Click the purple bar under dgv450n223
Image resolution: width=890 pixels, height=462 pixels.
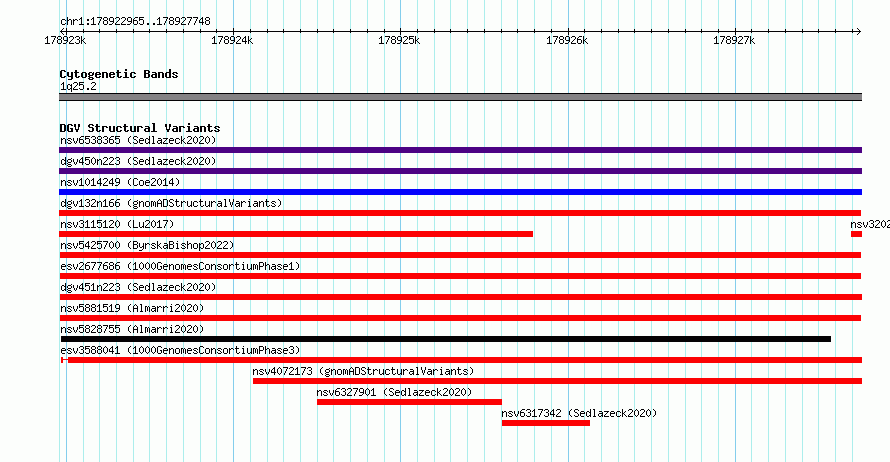[460, 171]
